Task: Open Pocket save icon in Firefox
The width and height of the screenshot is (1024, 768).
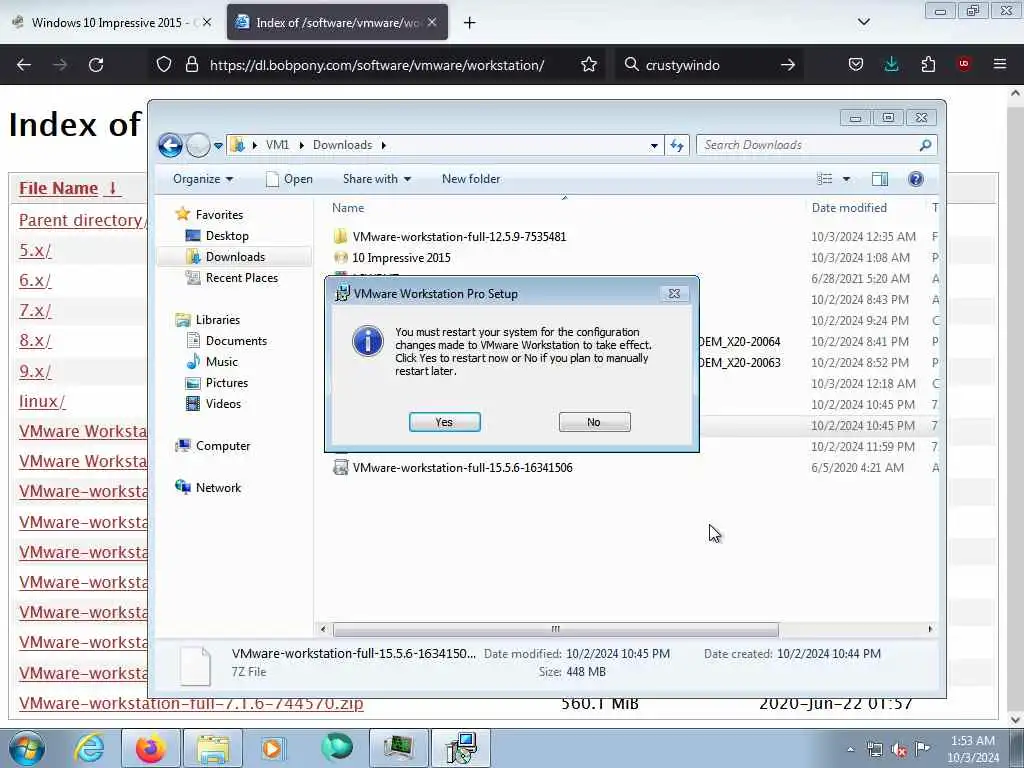Action: (x=856, y=64)
